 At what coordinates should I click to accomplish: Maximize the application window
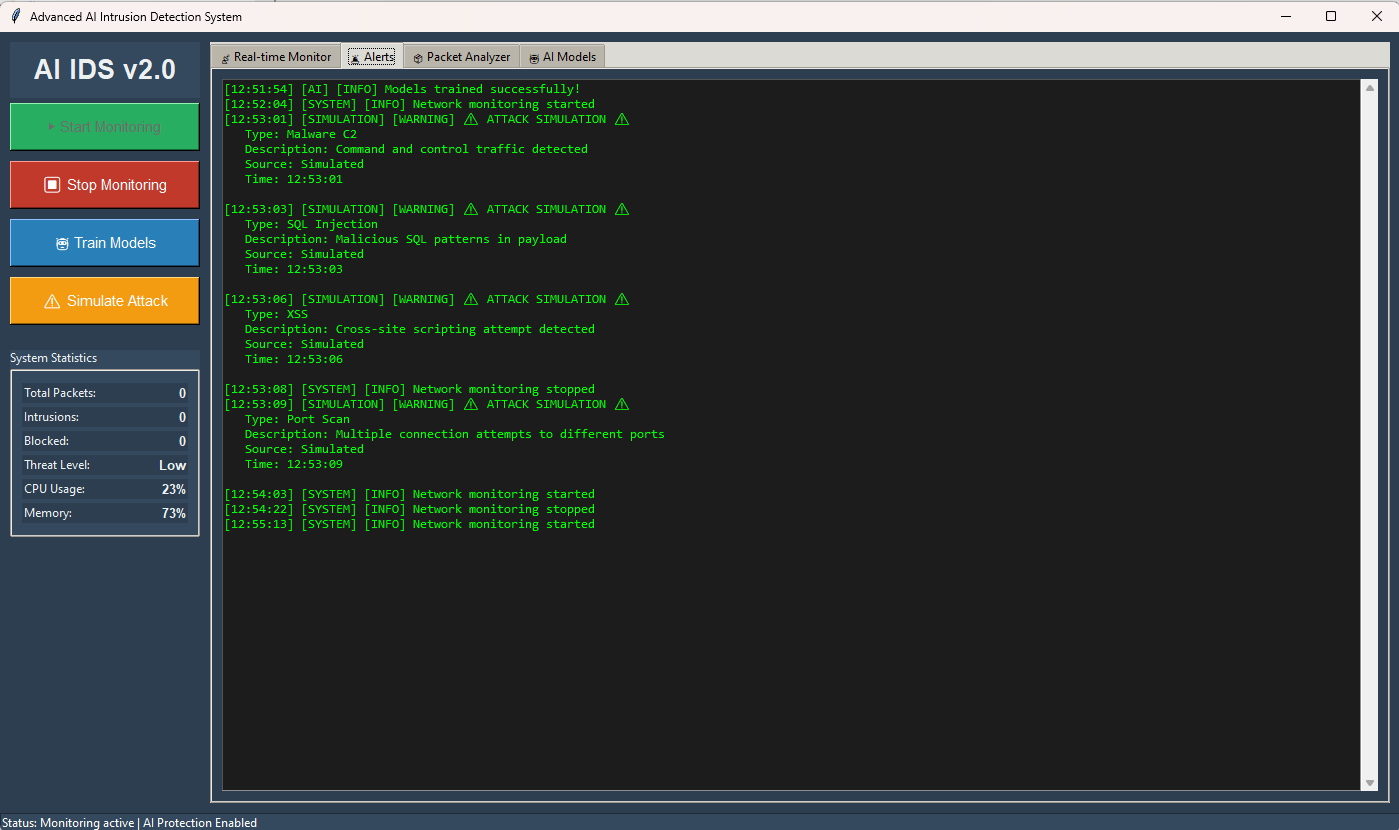(1330, 16)
